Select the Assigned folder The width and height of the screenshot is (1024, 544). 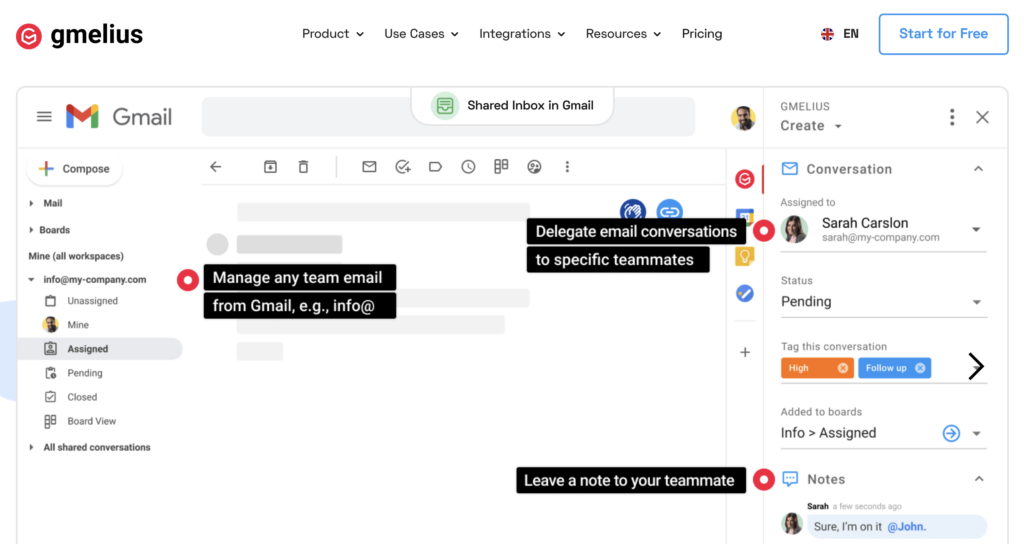(x=100, y=349)
